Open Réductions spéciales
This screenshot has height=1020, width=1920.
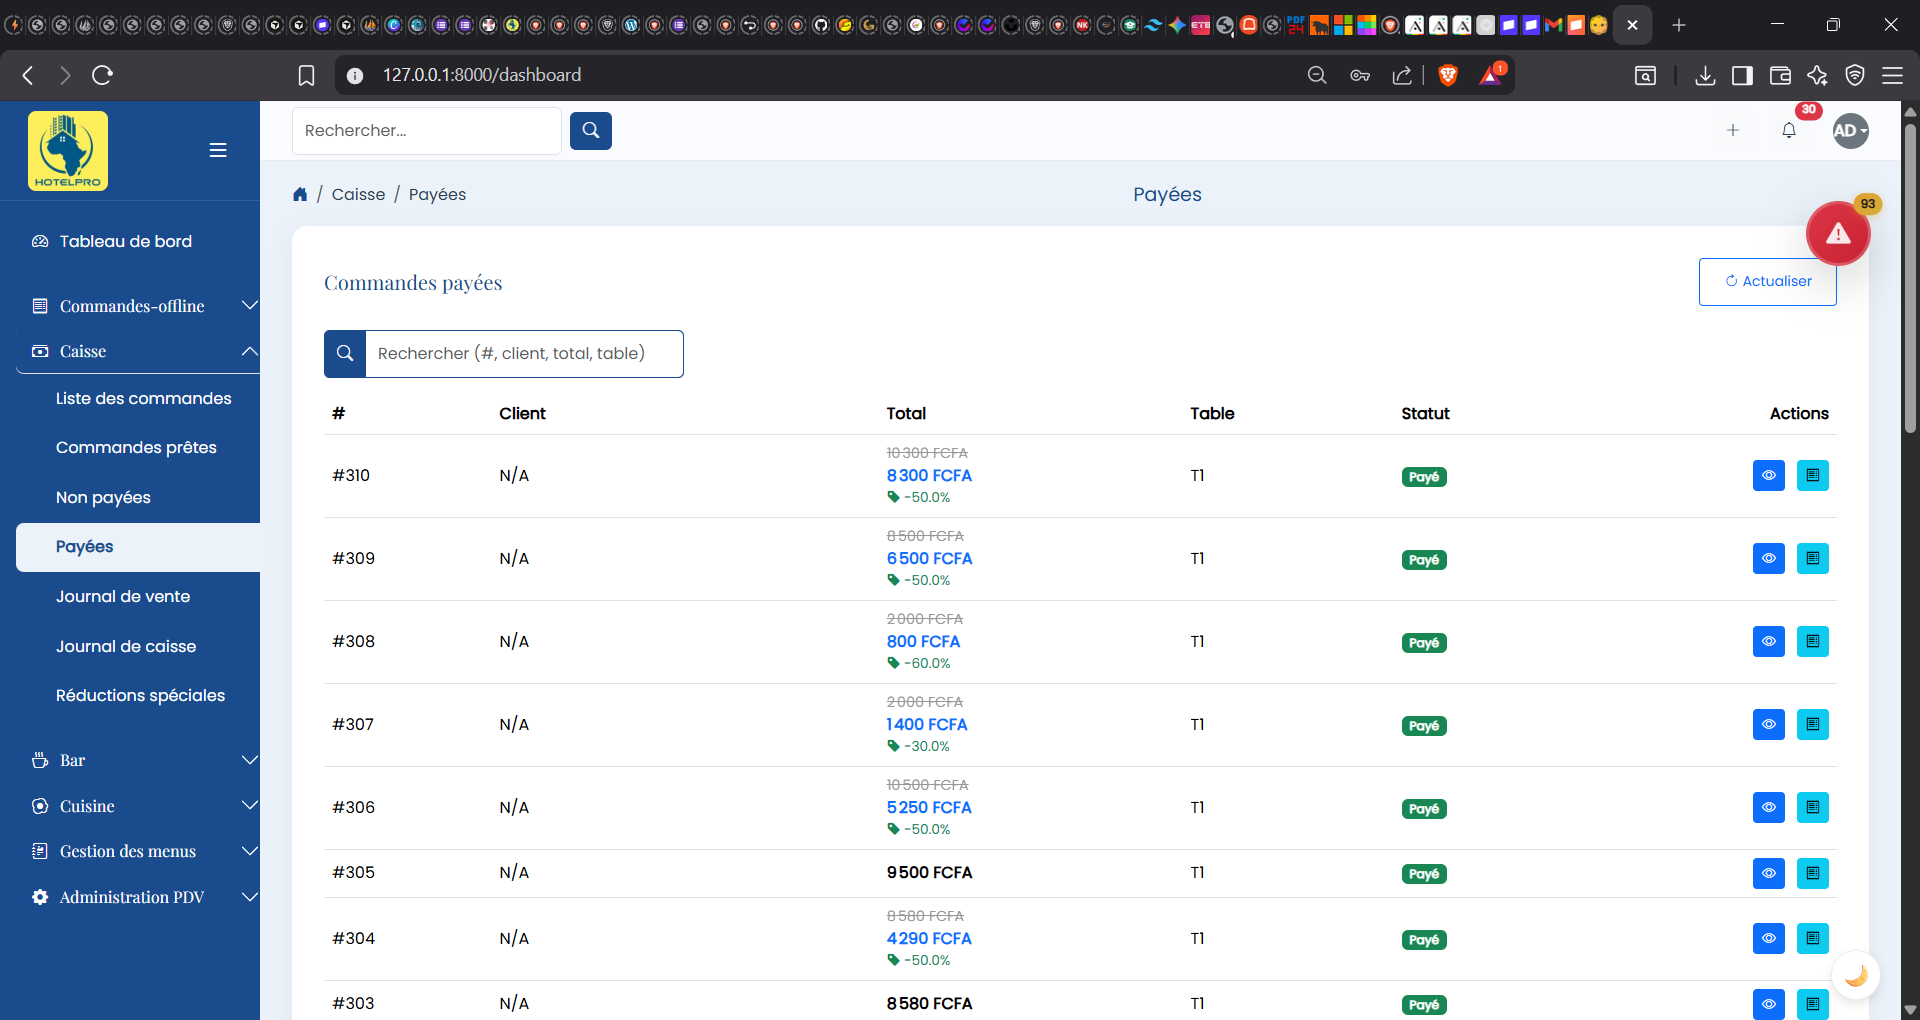tap(140, 695)
